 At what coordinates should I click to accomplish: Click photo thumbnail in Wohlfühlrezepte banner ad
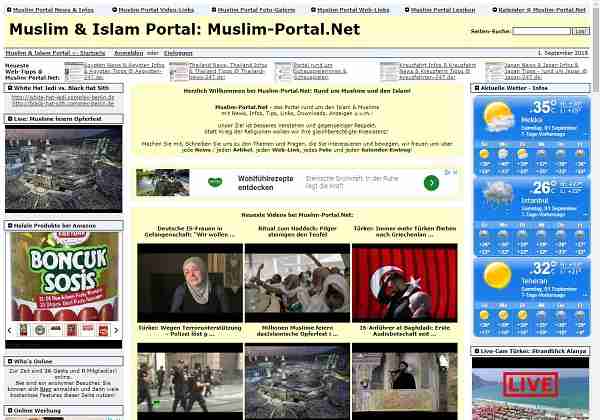coord(163,182)
